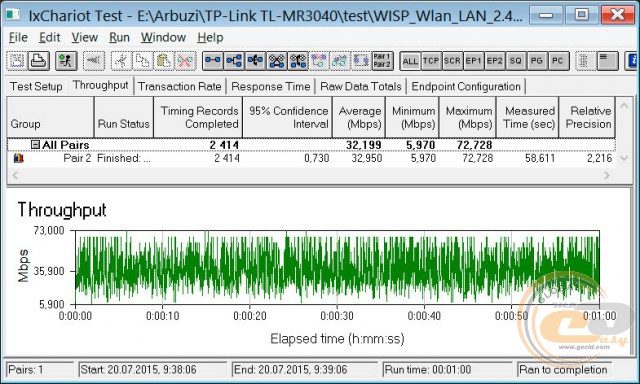Collapse the All Pairs group
The height and width of the screenshot is (384, 640).
36,144
